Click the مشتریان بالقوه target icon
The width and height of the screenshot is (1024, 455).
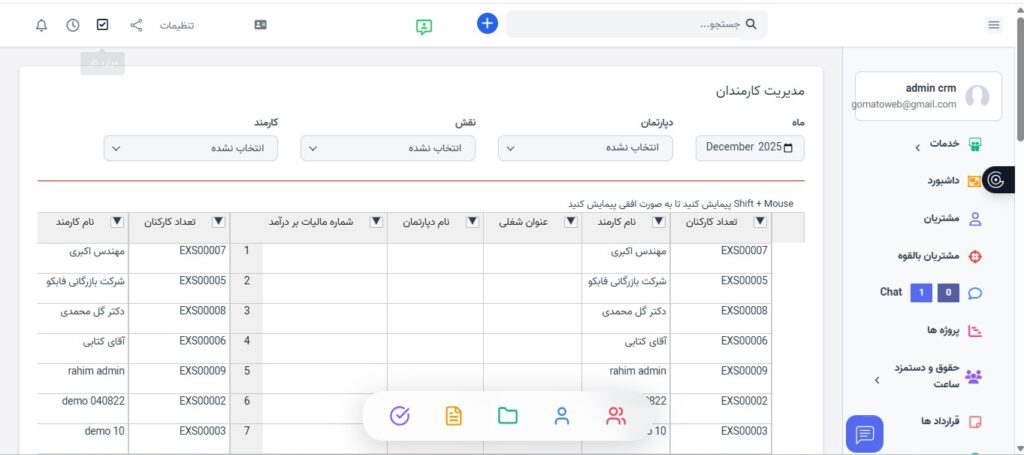975,257
